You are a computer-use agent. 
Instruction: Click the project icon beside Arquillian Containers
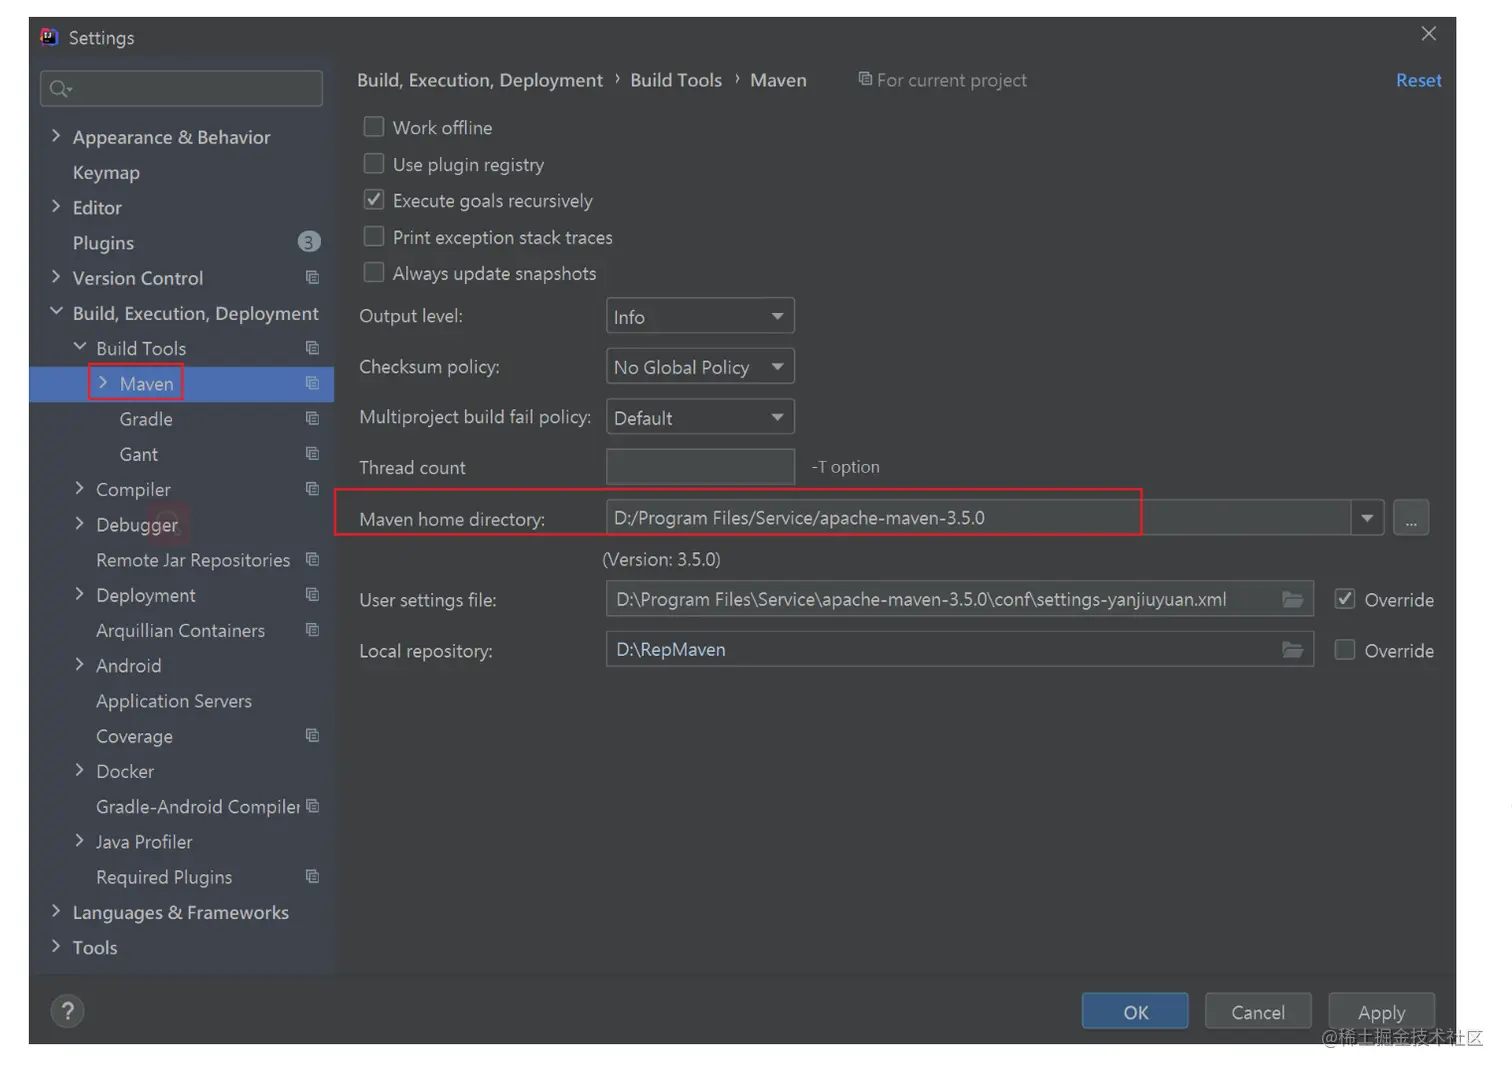[x=312, y=629]
